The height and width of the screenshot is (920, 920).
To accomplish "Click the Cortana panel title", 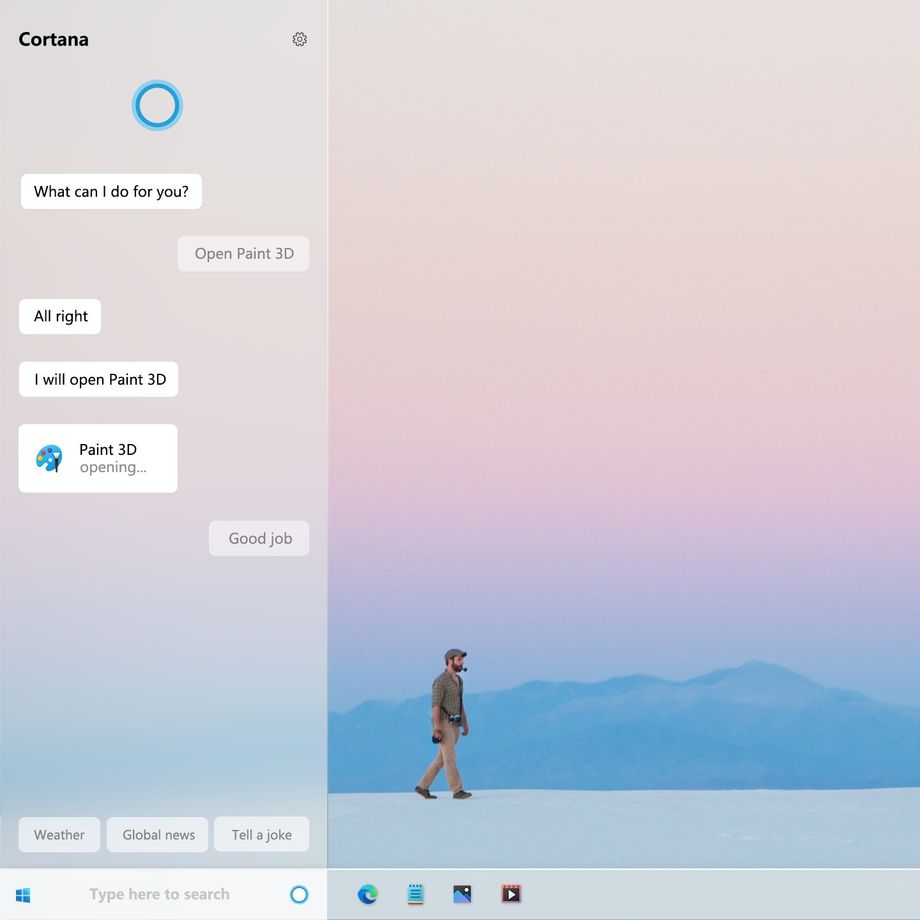I will tap(53, 39).
